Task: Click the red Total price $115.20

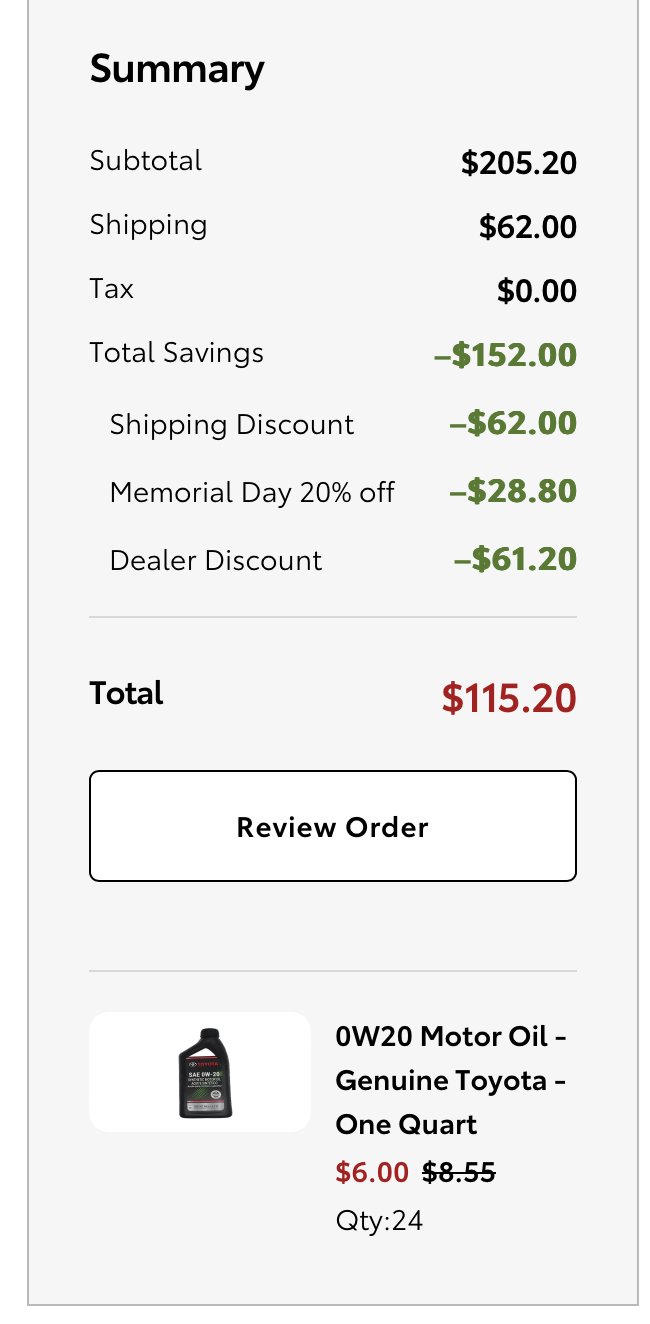Action: click(509, 698)
